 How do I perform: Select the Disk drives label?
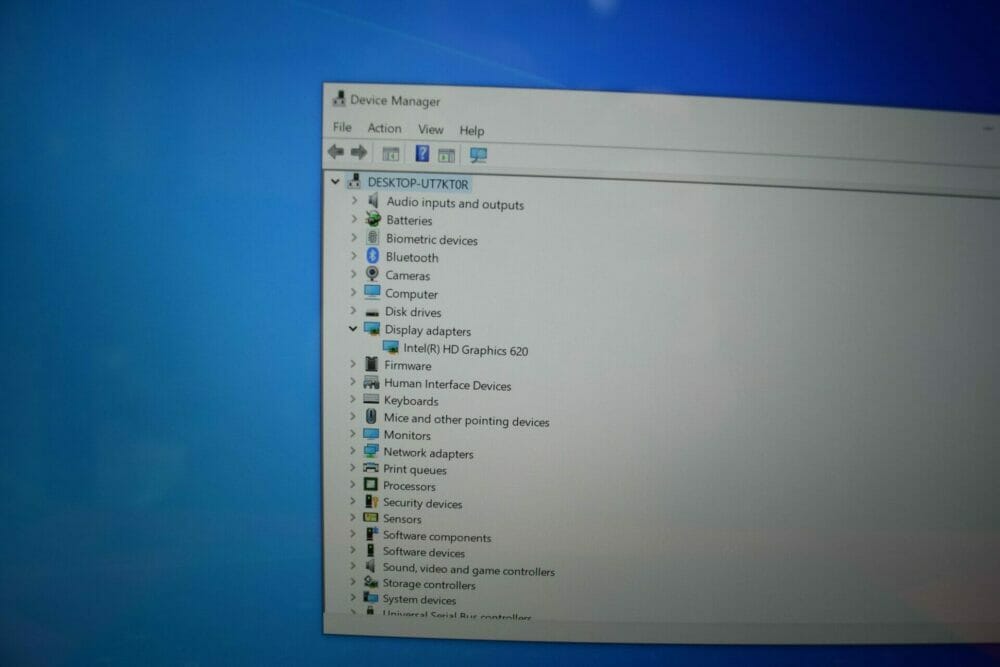coord(413,312)
